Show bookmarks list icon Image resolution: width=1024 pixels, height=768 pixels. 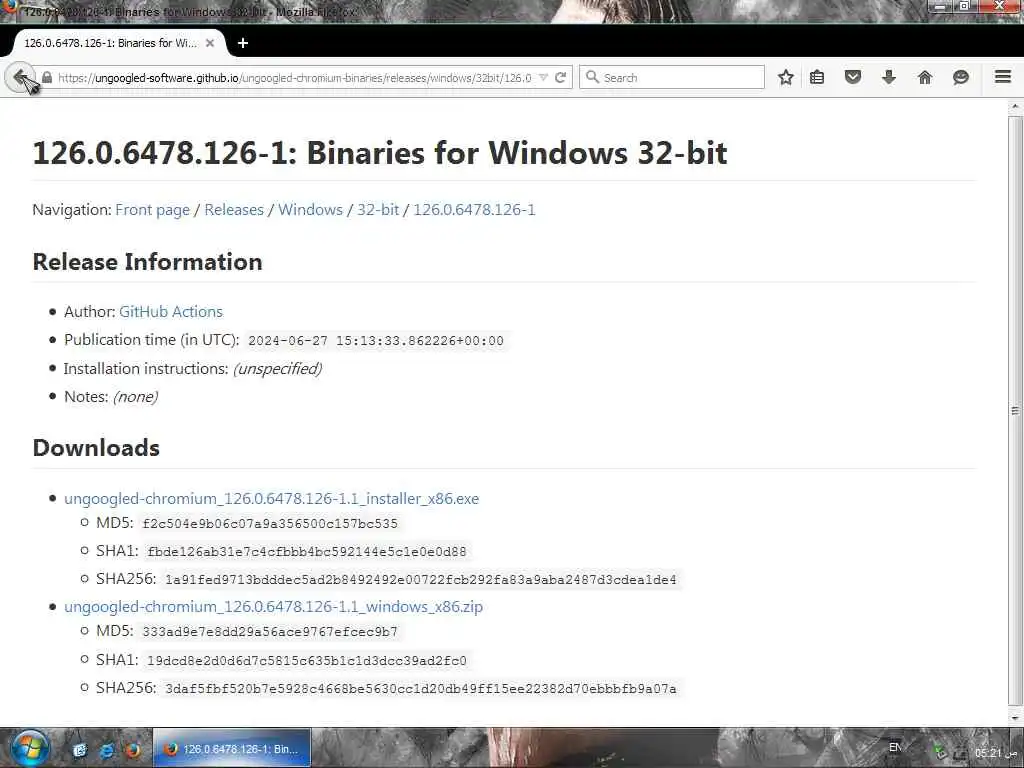tap(817, 77)
